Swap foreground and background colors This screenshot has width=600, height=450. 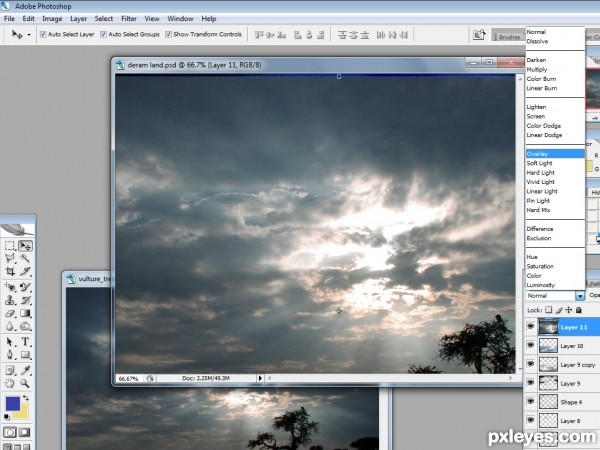26,398
